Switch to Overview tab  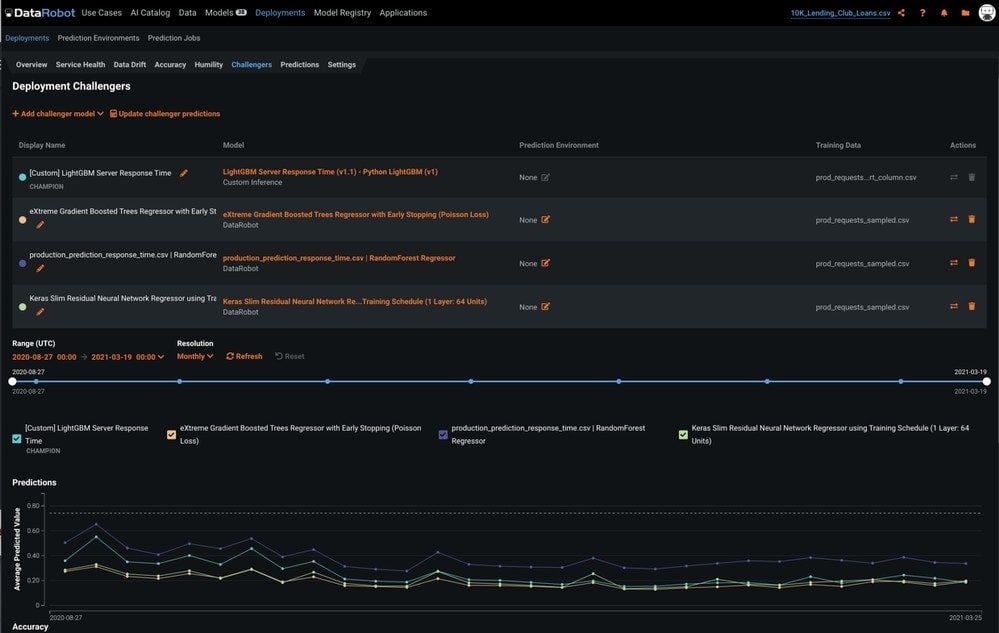click(31, 65)
